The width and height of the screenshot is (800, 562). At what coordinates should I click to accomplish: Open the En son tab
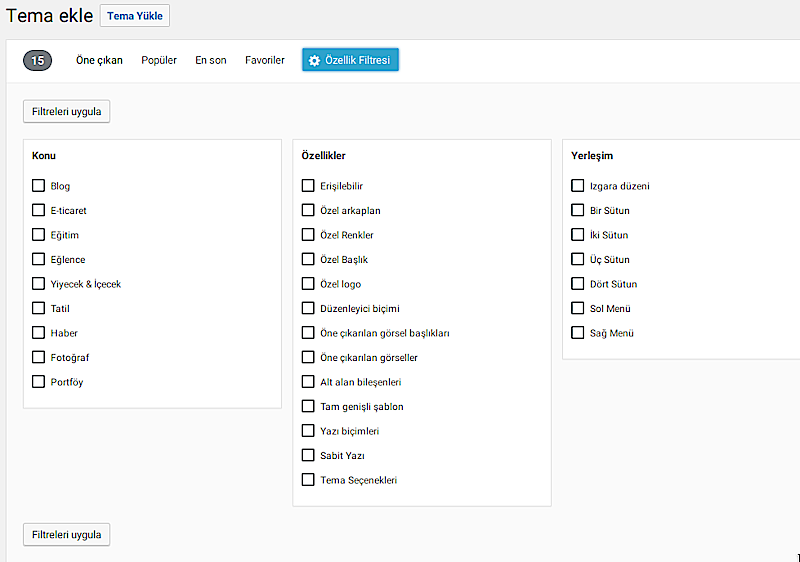coord(211,60)
